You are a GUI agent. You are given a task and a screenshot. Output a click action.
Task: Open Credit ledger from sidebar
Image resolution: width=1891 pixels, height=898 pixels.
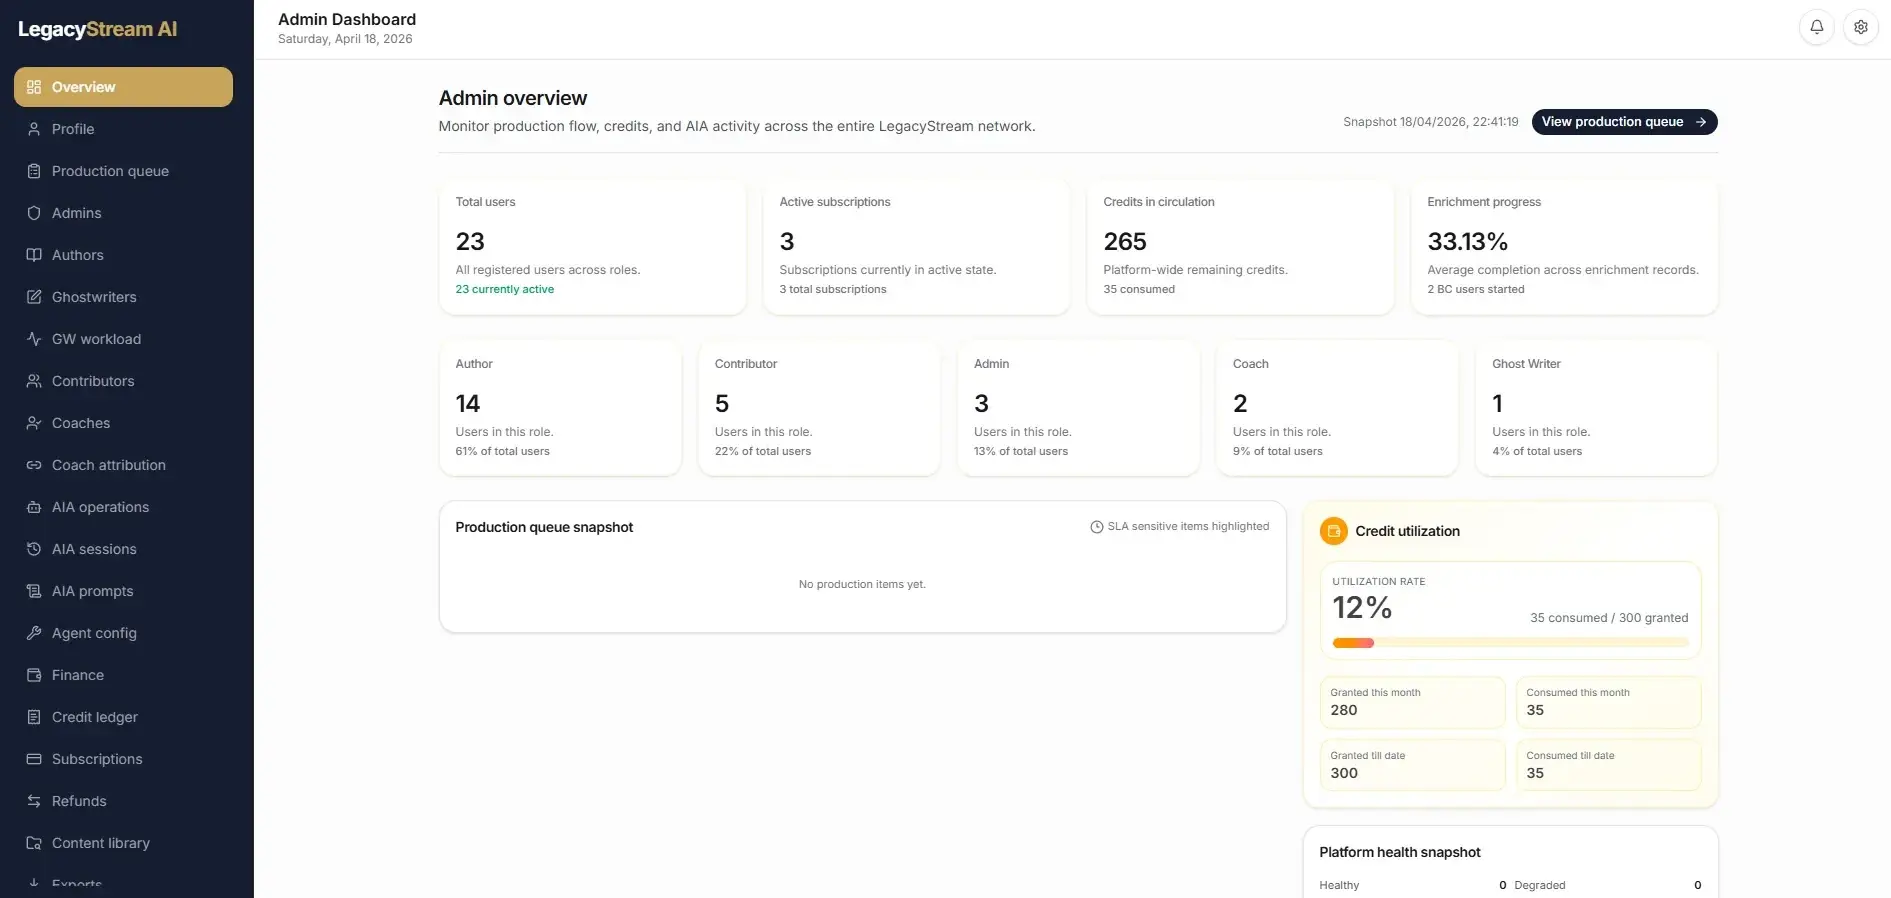123,717
